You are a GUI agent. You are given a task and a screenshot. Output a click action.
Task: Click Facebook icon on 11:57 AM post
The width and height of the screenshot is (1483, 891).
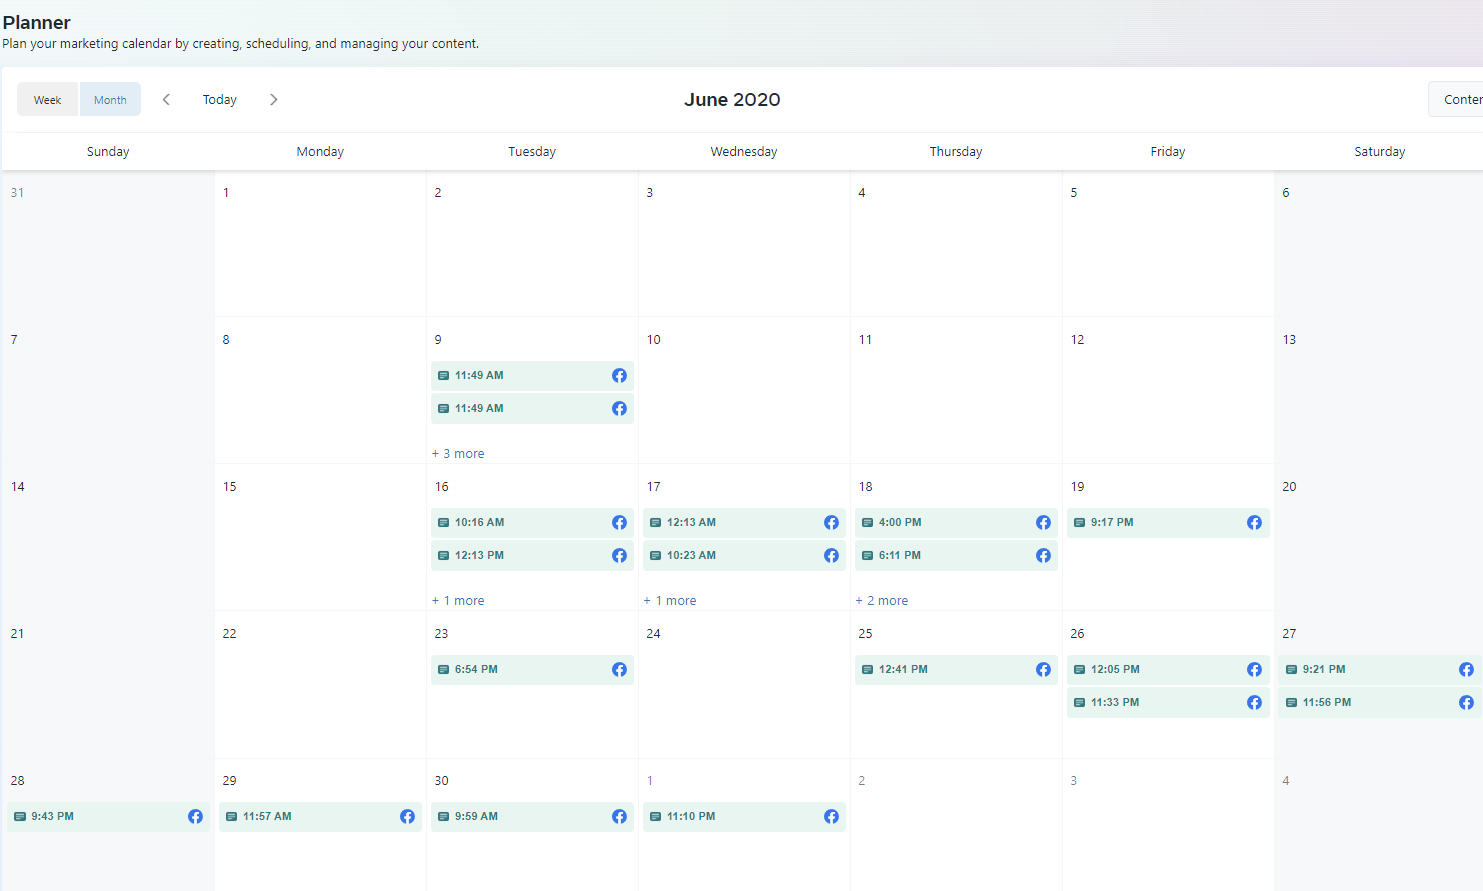pos(407,817)
